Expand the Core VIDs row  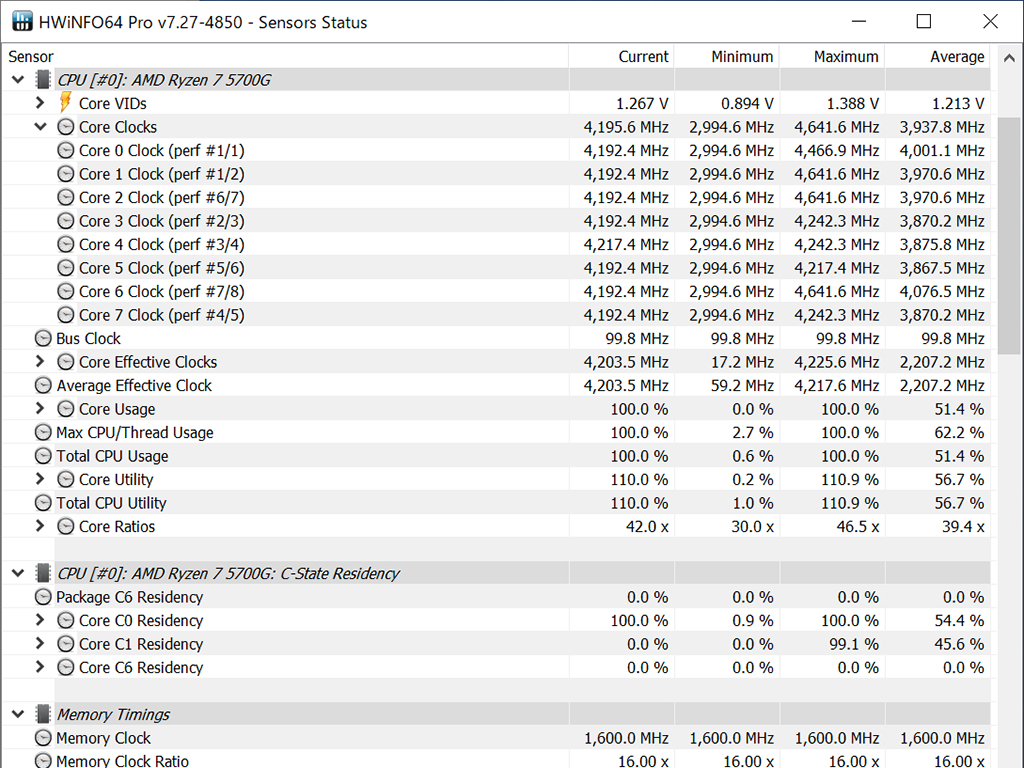point(40,103)
